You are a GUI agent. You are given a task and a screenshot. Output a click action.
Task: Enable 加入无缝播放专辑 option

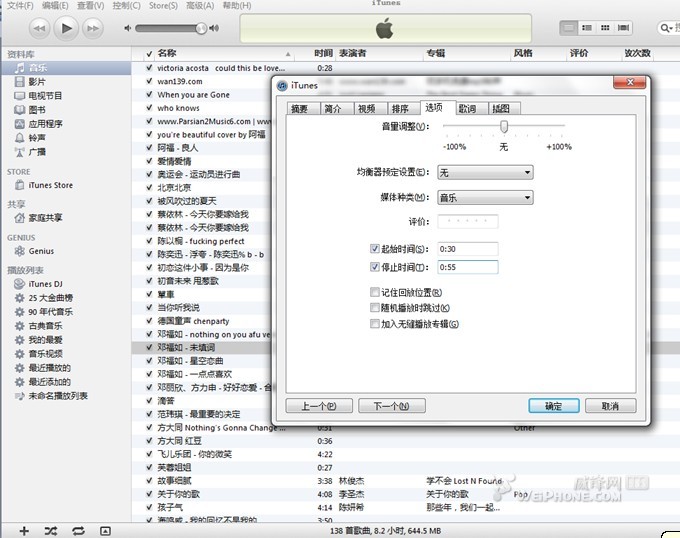pyautogui.click(x=375, y=323)
